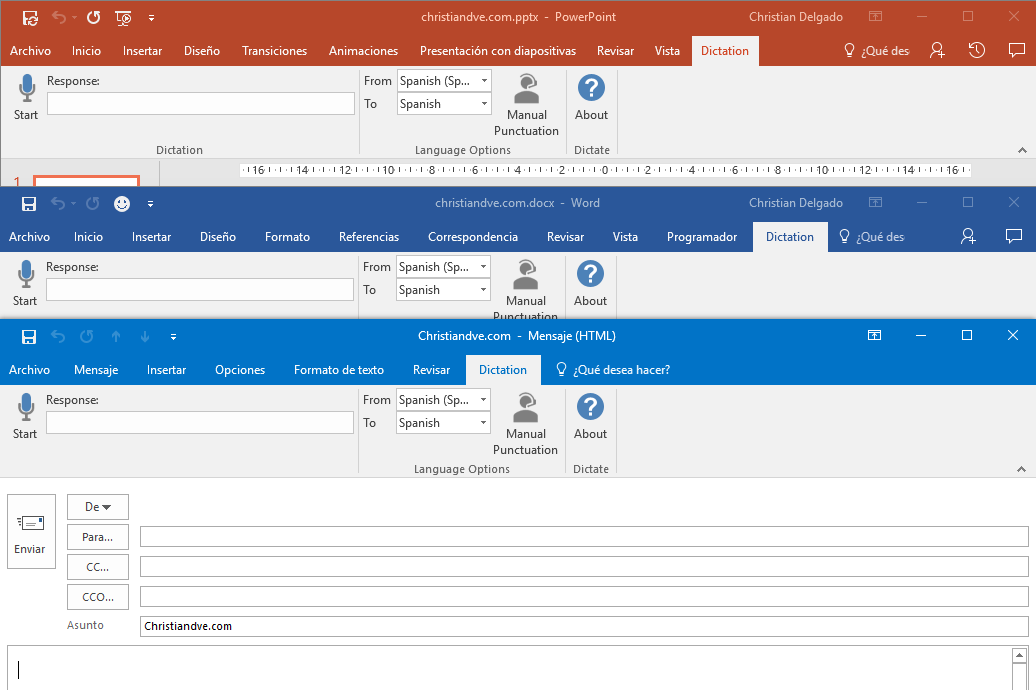The image size is (1036, 690).
Task: Open the Archivo tab in PowerPoint
Action: click(30, 51)
